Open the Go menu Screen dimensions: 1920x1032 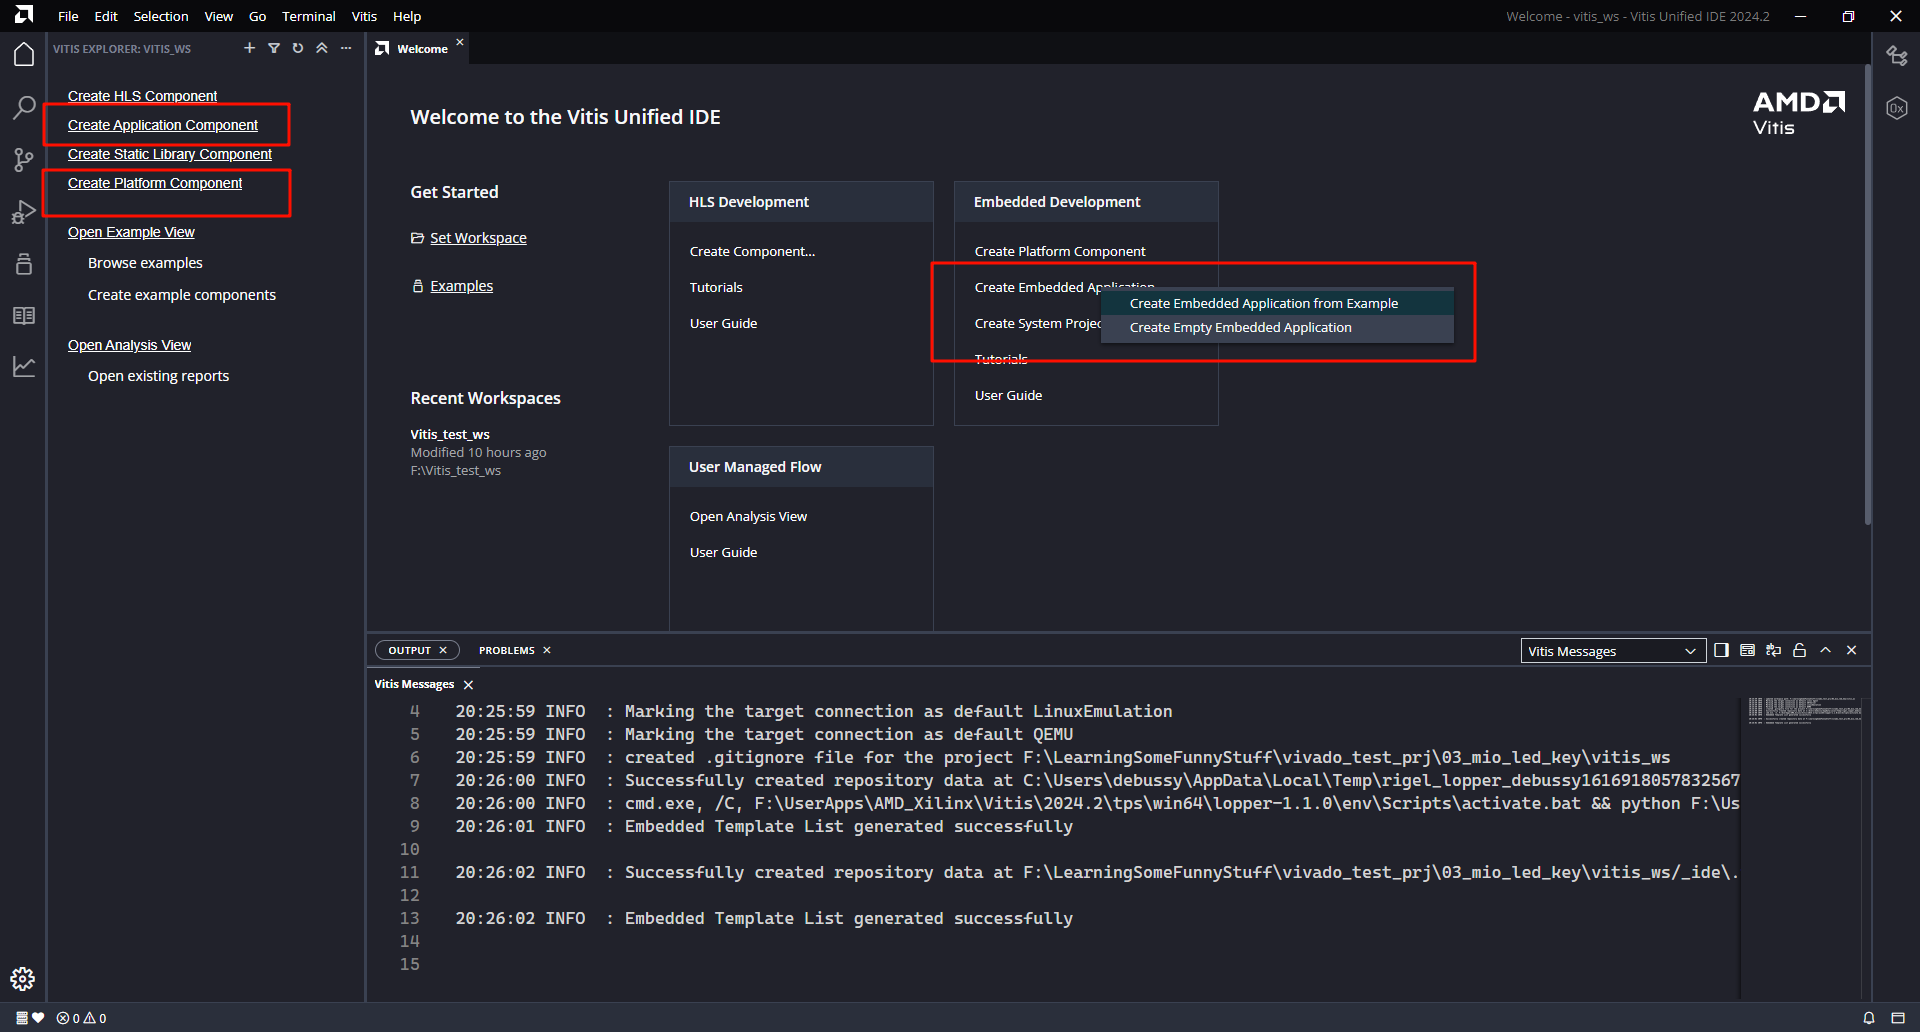click(257, 16)
